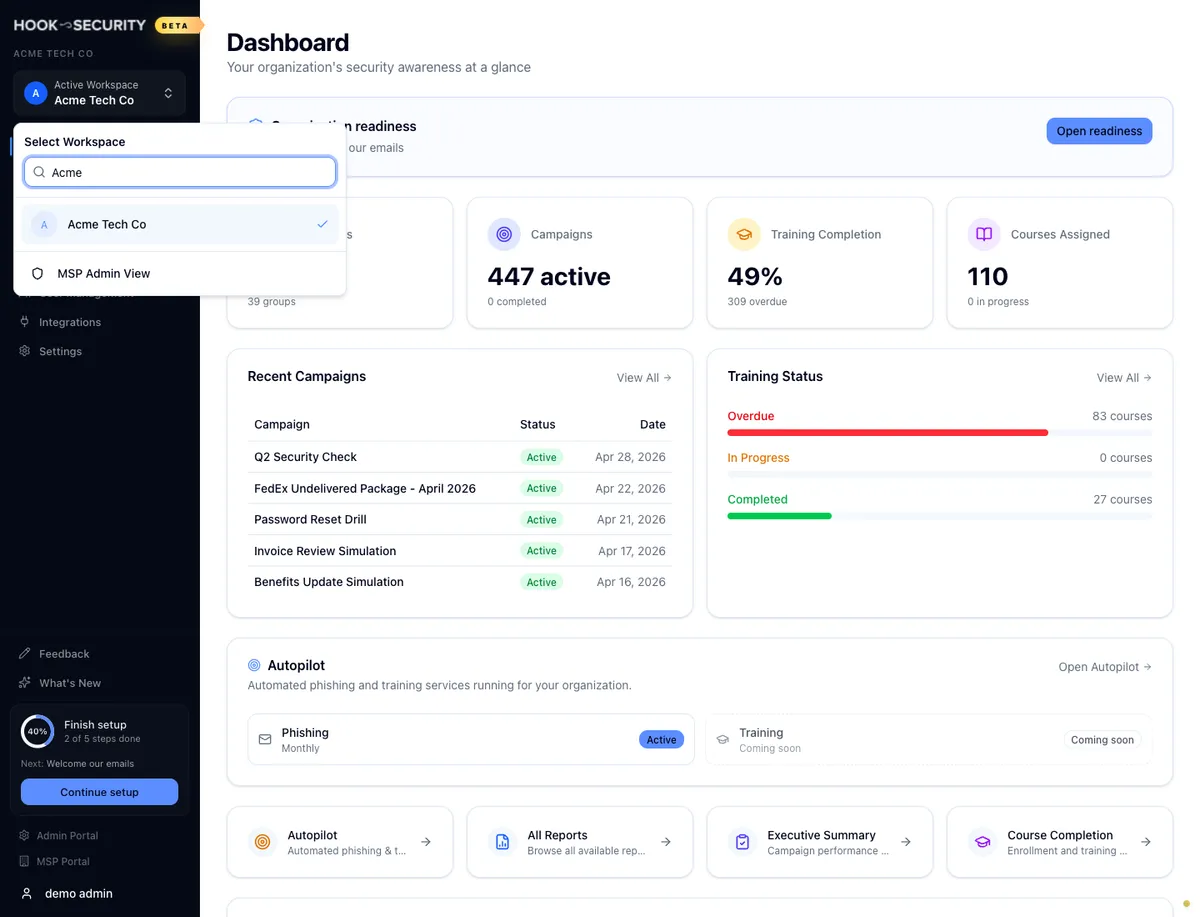Choose MSP Admin View option
Viewport: 1200px width, 917px height.
[180, 273]
